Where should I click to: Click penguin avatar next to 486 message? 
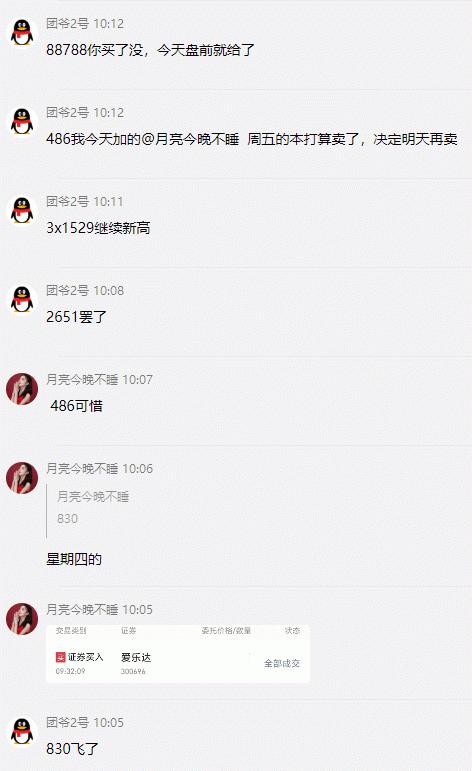(x=22, y=122)
